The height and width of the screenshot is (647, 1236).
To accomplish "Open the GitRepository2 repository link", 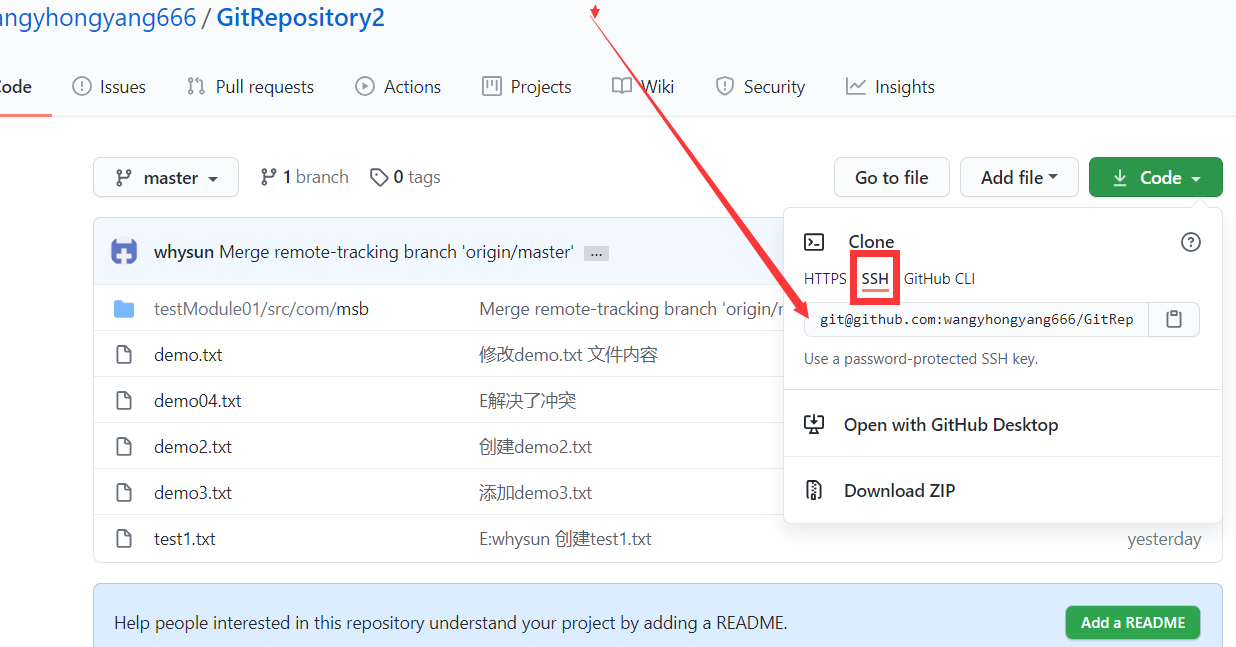I will pyautogui.click(x=300, y=17).
